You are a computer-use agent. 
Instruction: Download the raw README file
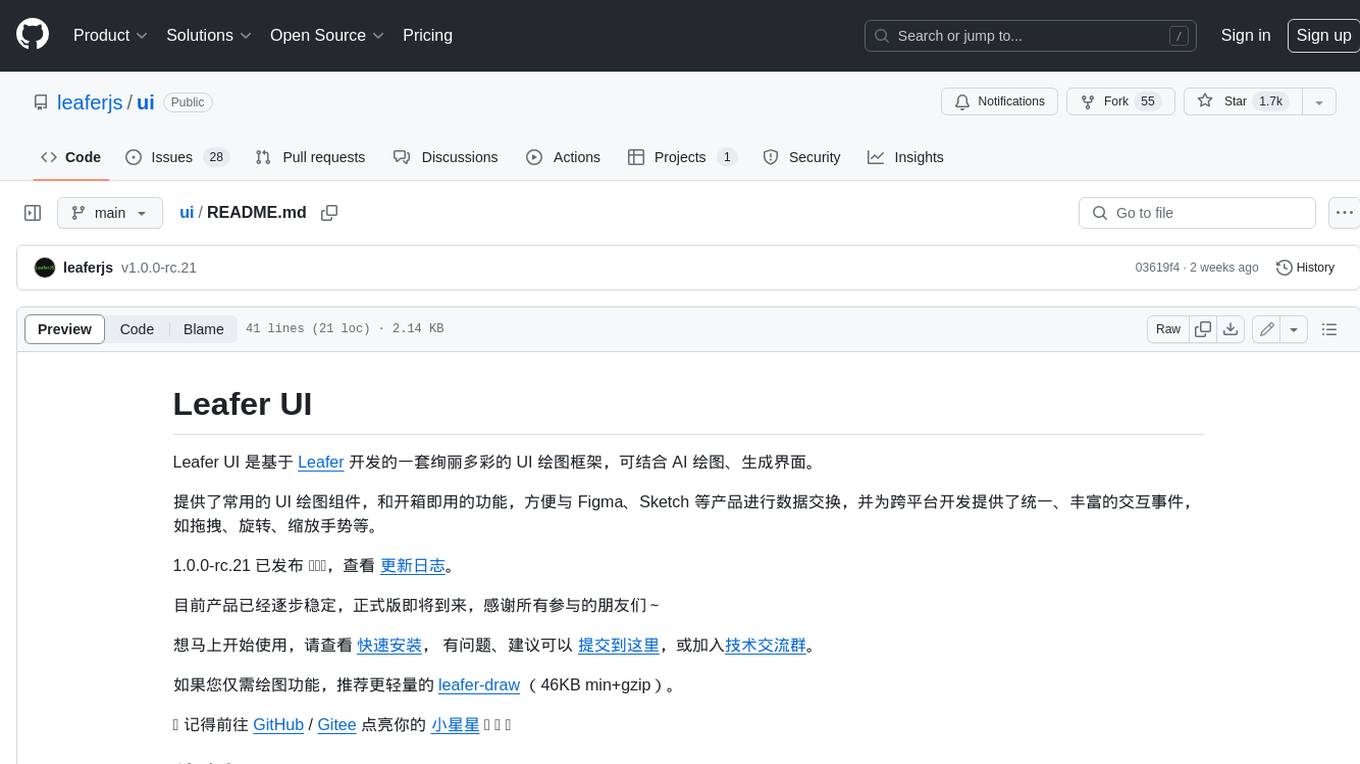1231,329
